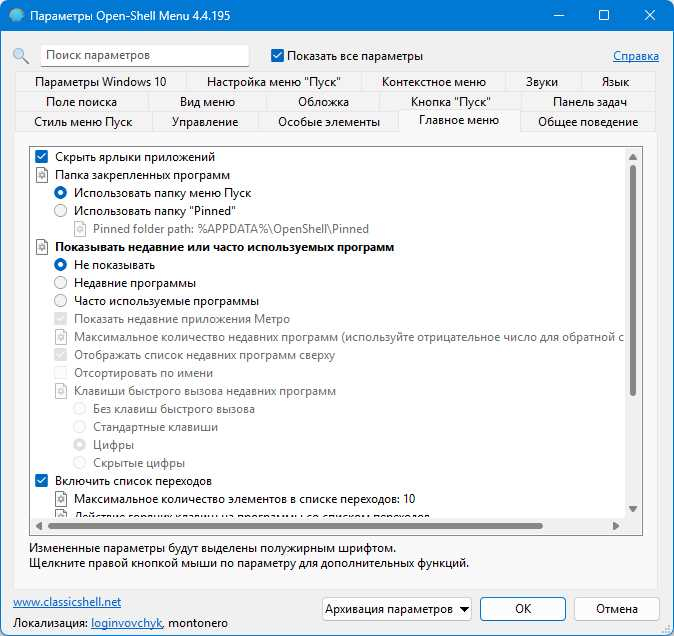Select "Стандартные клавиши" radio
Screen dimensions: 674x636
pyautogui.click(x=80, y=427)
